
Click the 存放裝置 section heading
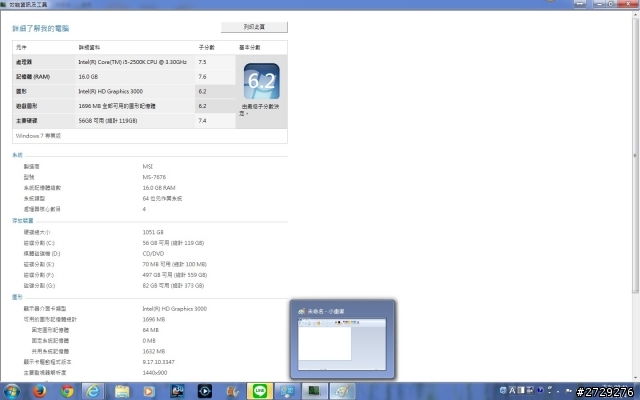(x=23, y=221)
